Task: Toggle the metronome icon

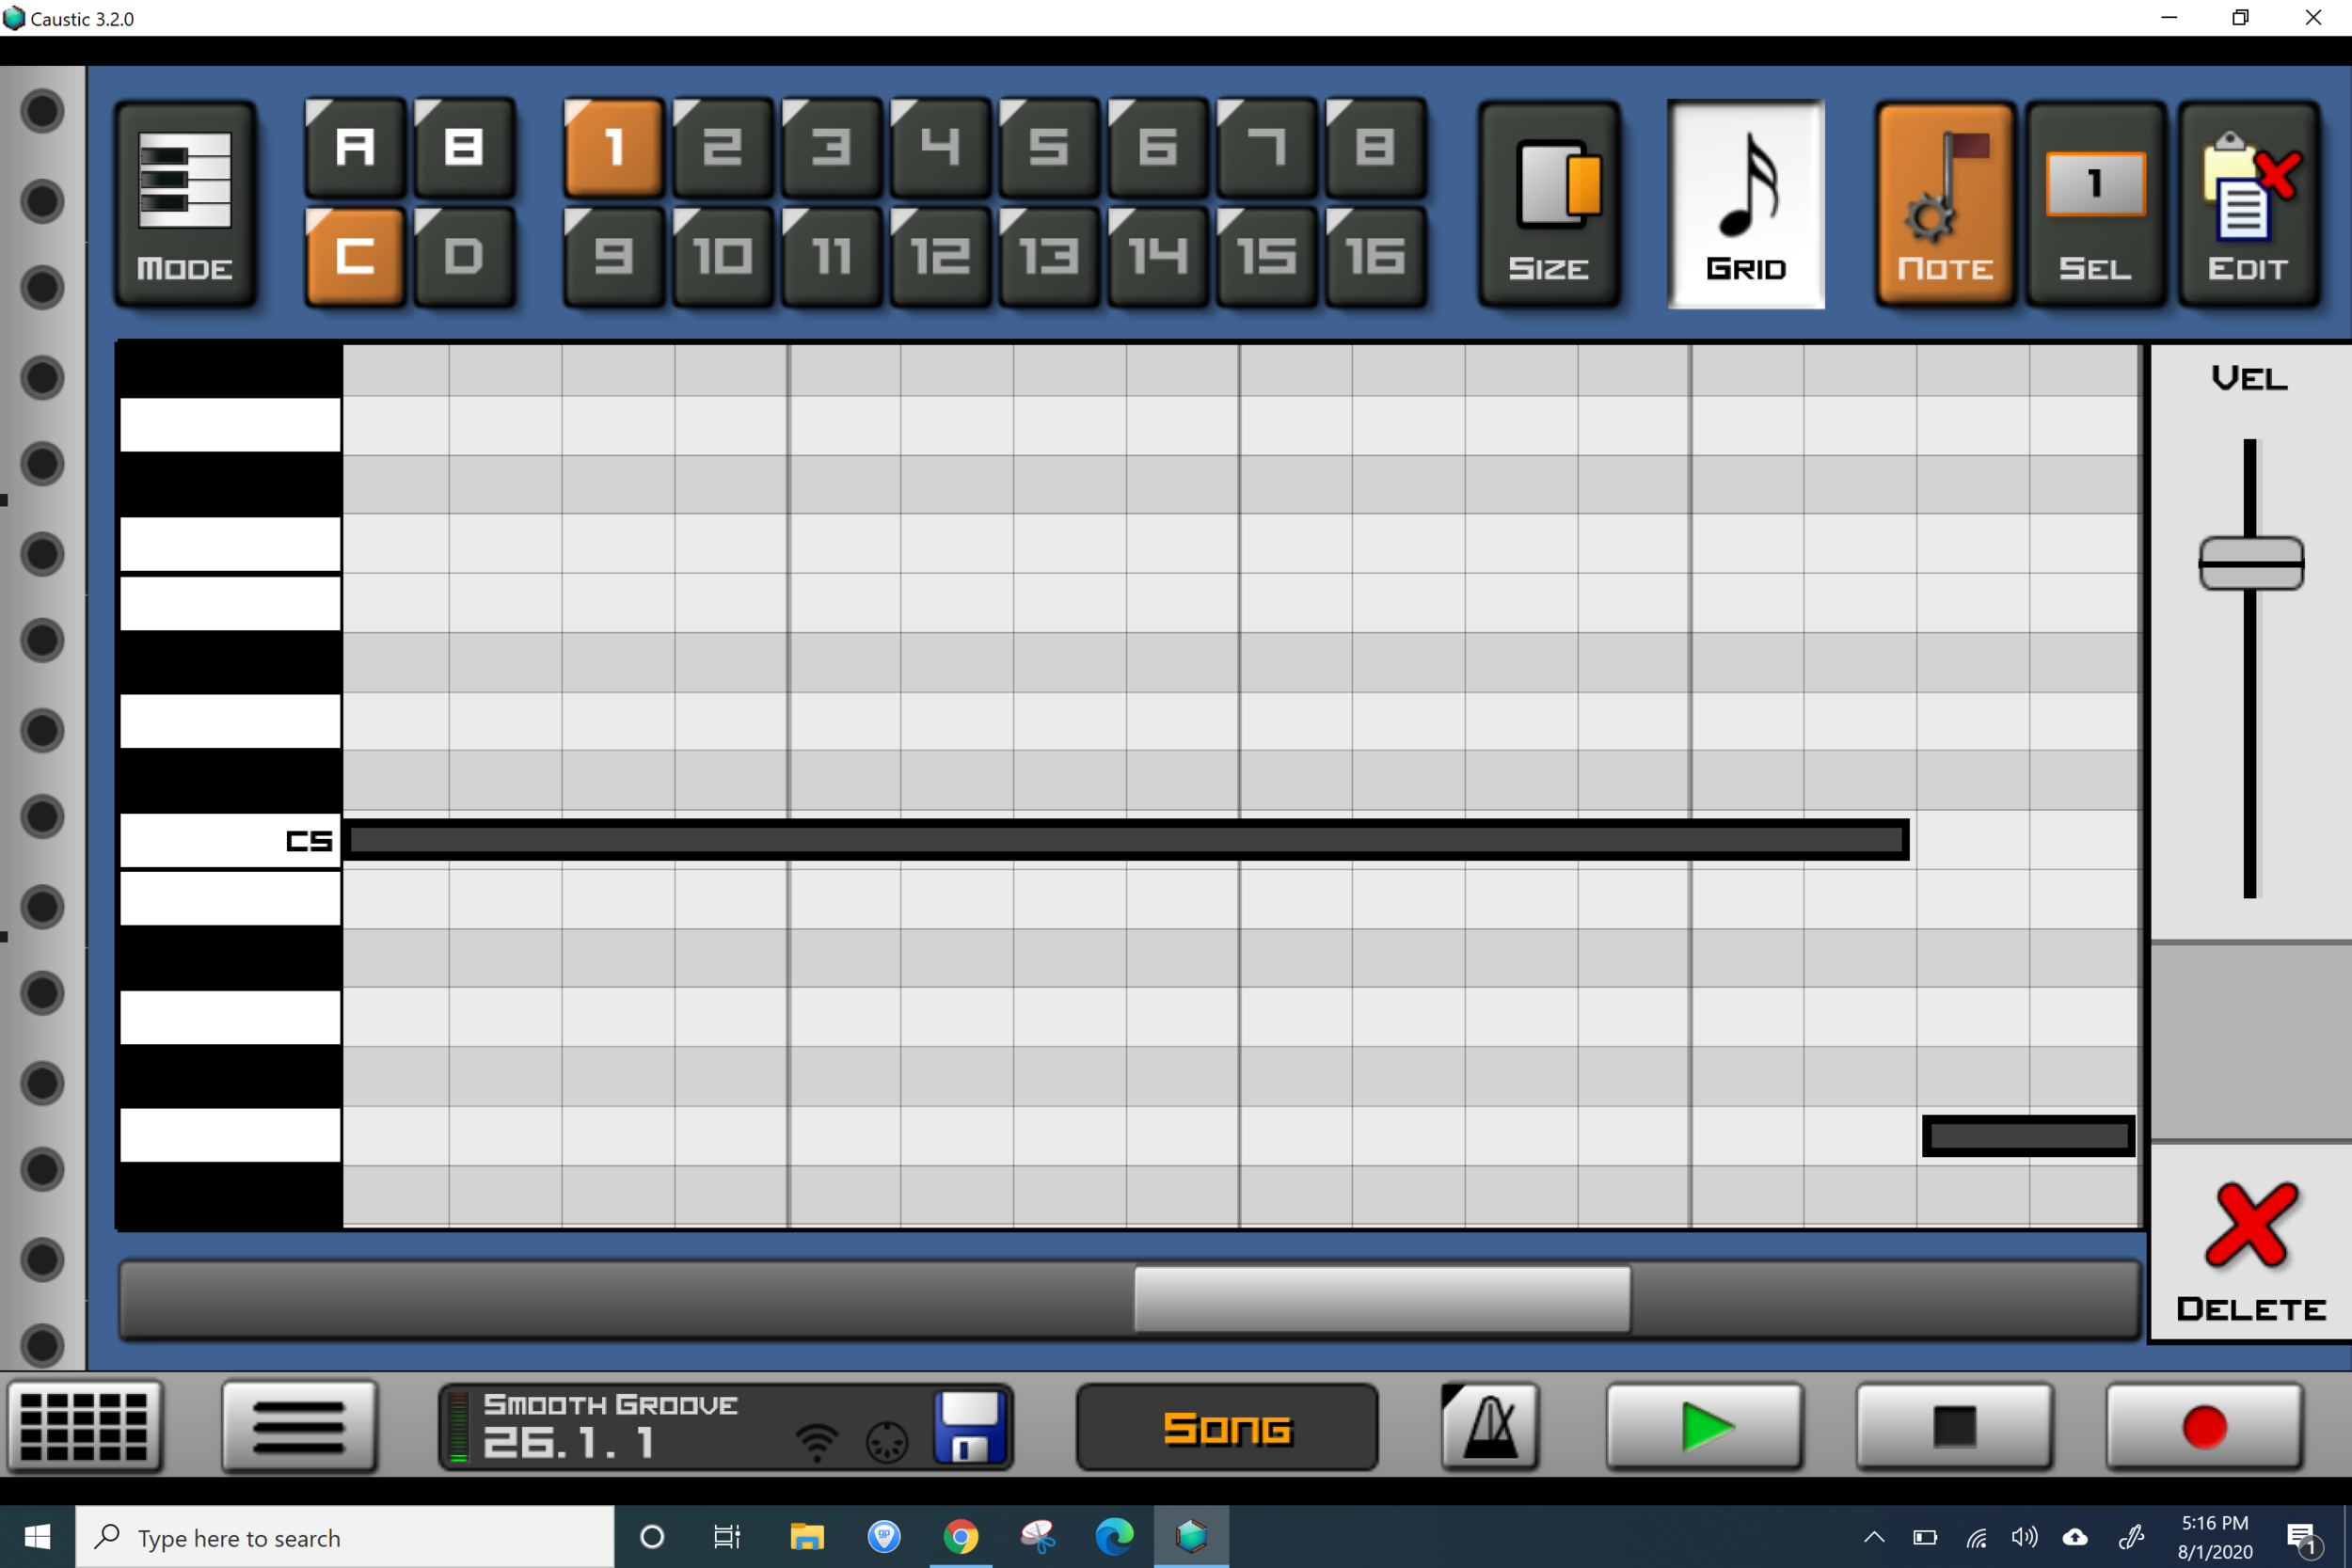Action: [1489, 1426]
